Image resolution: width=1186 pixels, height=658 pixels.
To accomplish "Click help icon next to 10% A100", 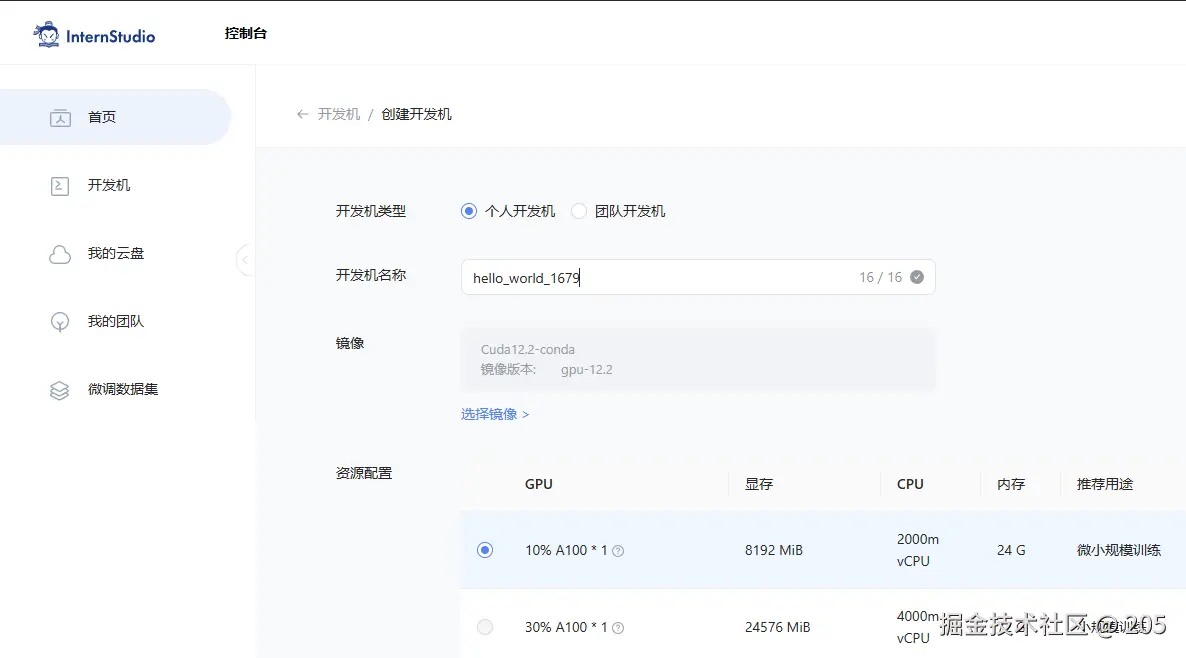I will point(618,551).
